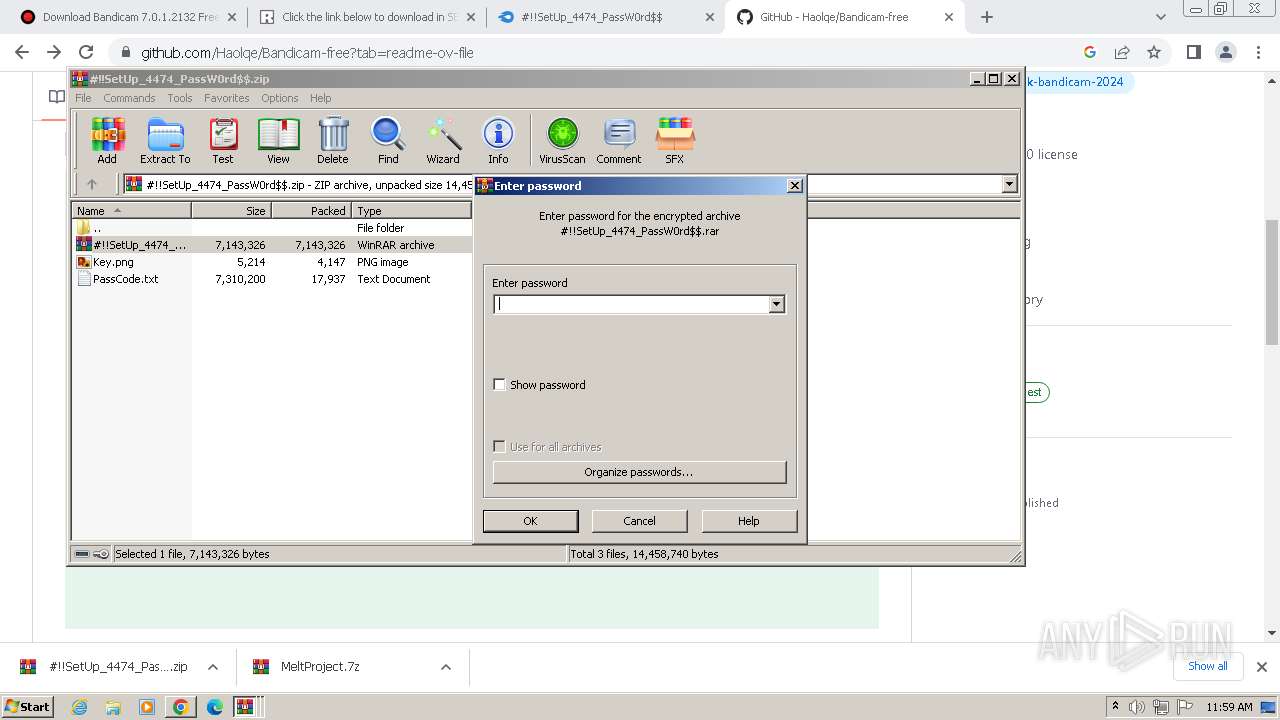Open the browser tab search chevron
Image resolution: width=1280 pixels, height=720 pixels.
(x=1160, y=17)
